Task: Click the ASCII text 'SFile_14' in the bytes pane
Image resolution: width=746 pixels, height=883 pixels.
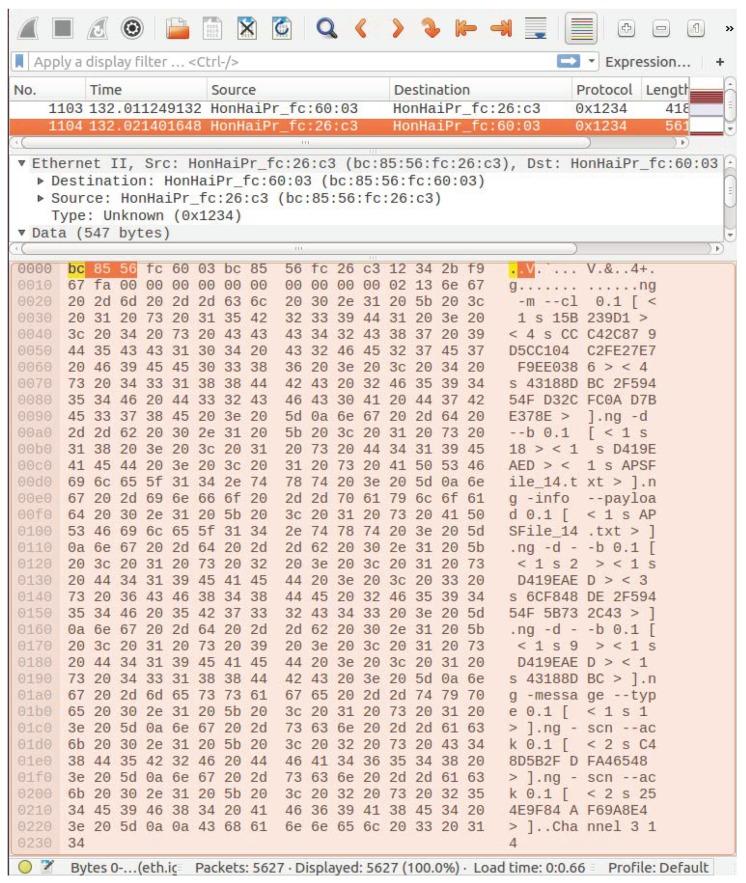Action: click(x=543, y=531)
